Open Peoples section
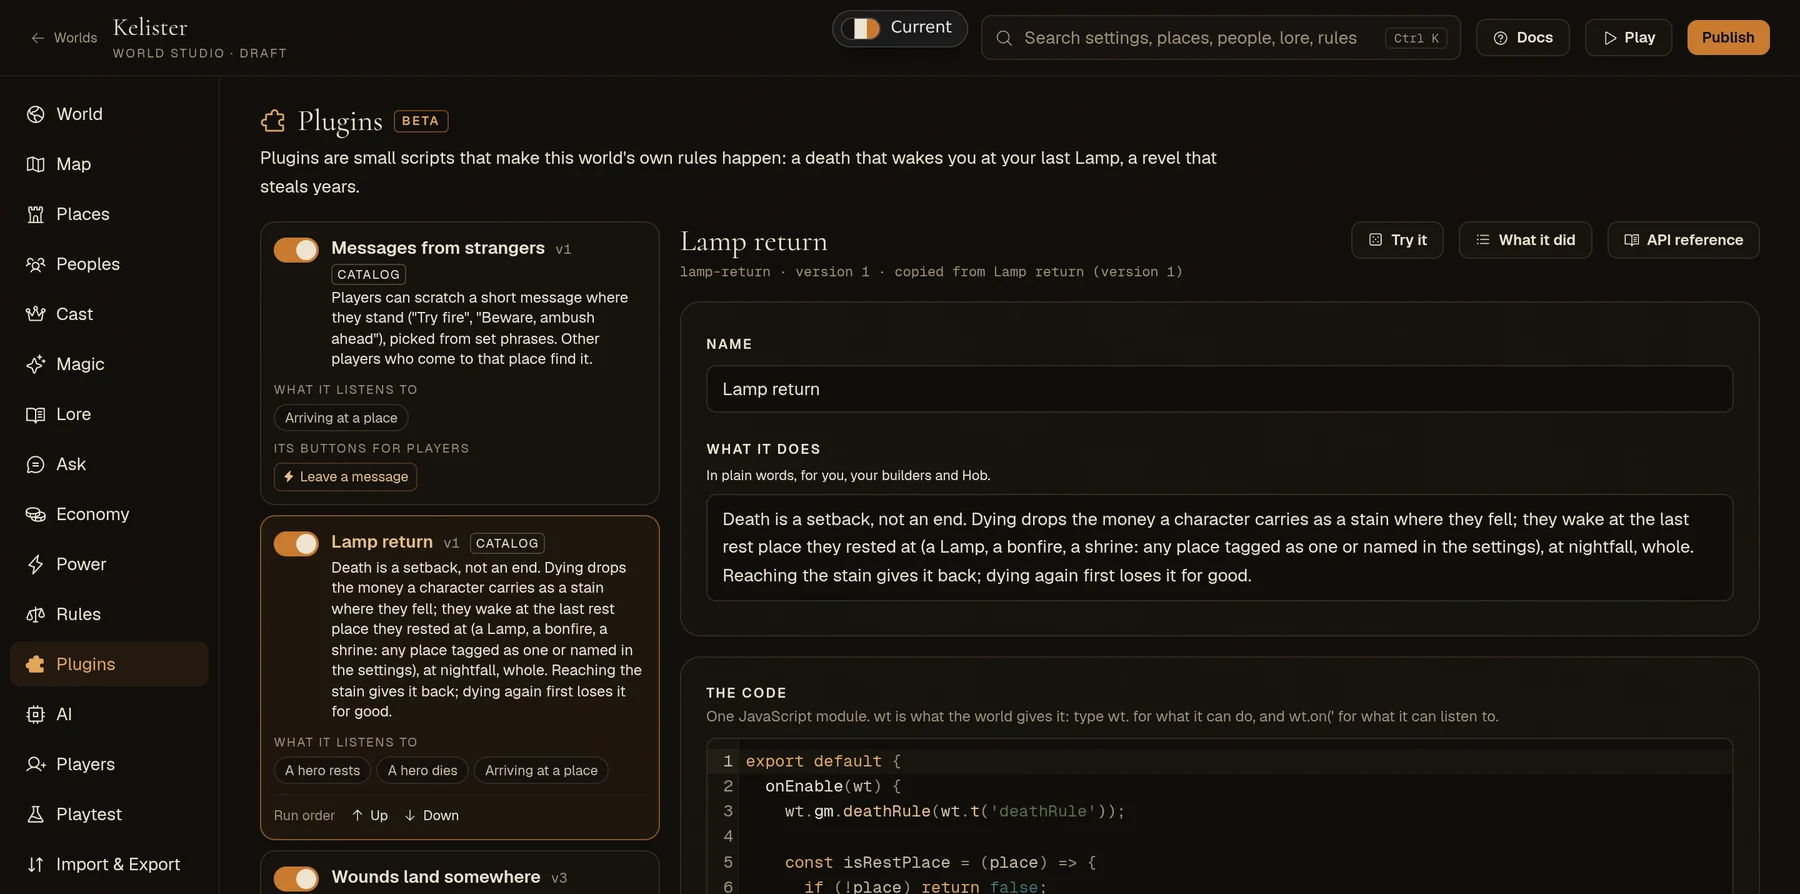The width and height of the screenshot is (1800, 894). pos(109,264)
